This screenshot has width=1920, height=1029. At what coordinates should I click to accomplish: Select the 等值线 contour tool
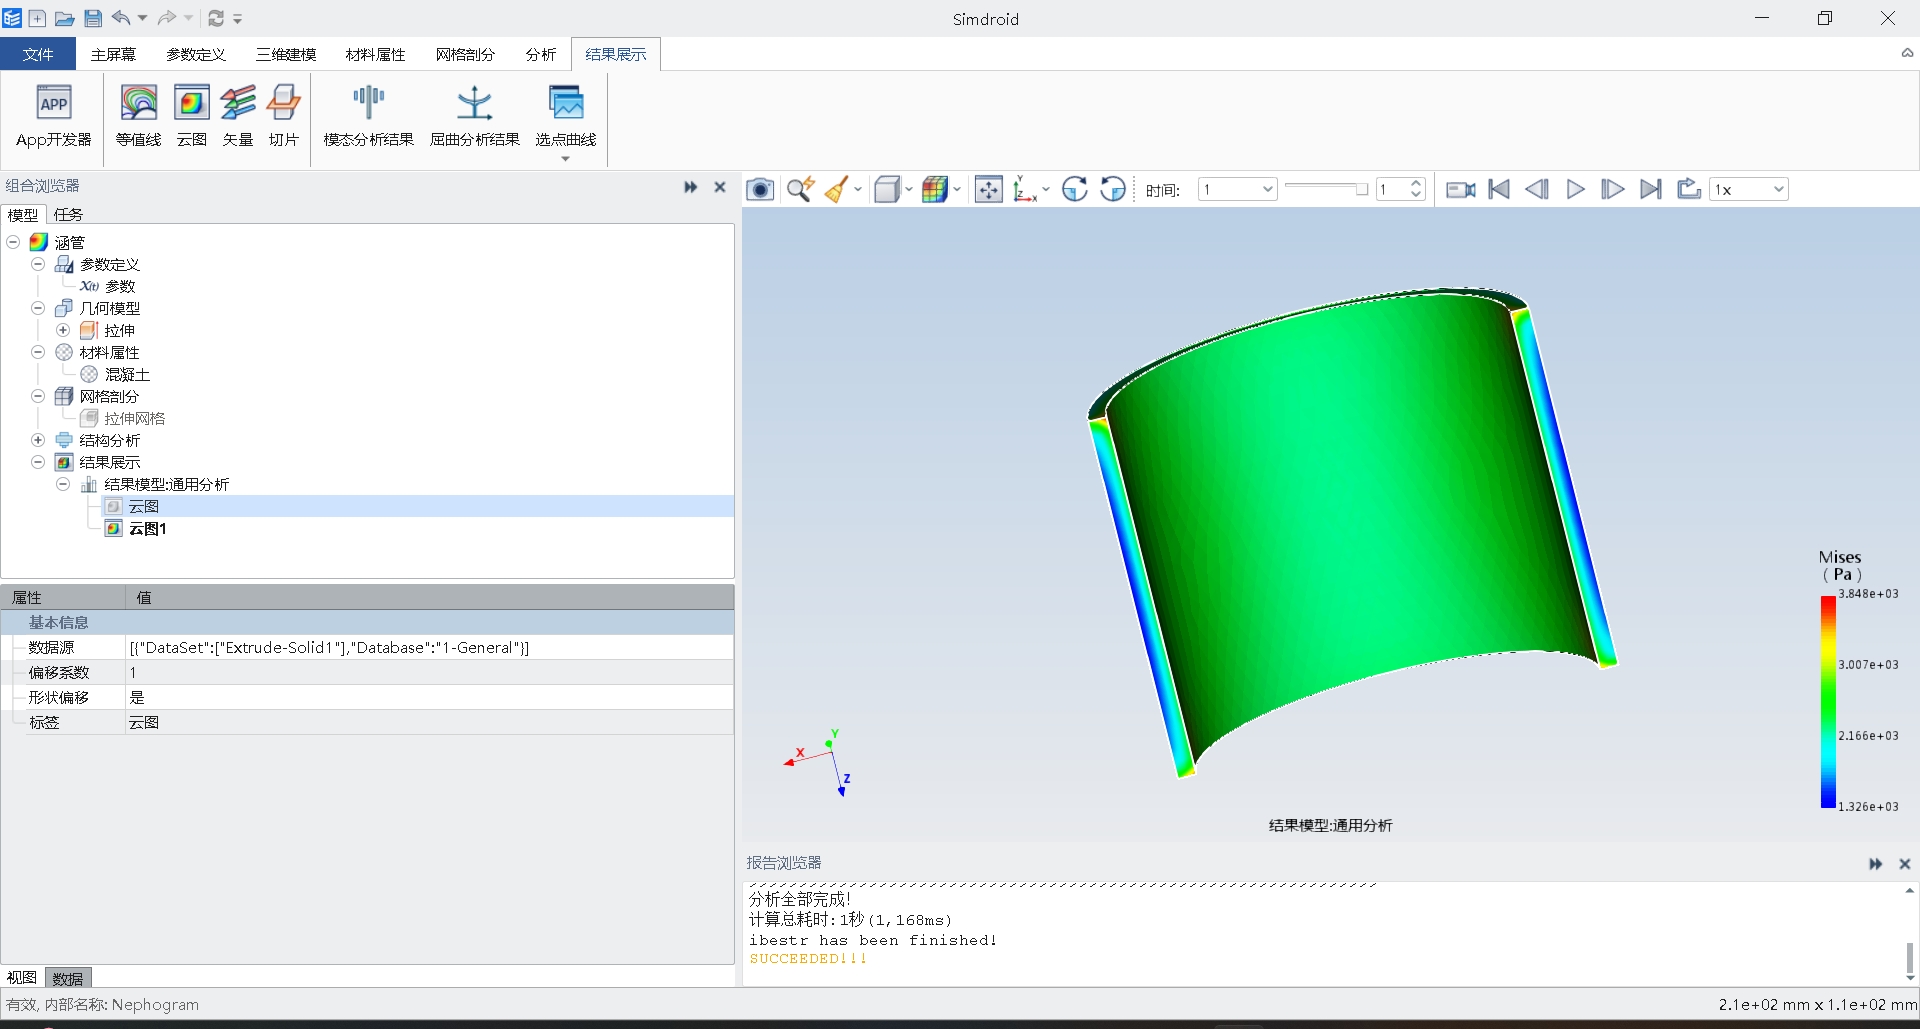pos(138,116)
